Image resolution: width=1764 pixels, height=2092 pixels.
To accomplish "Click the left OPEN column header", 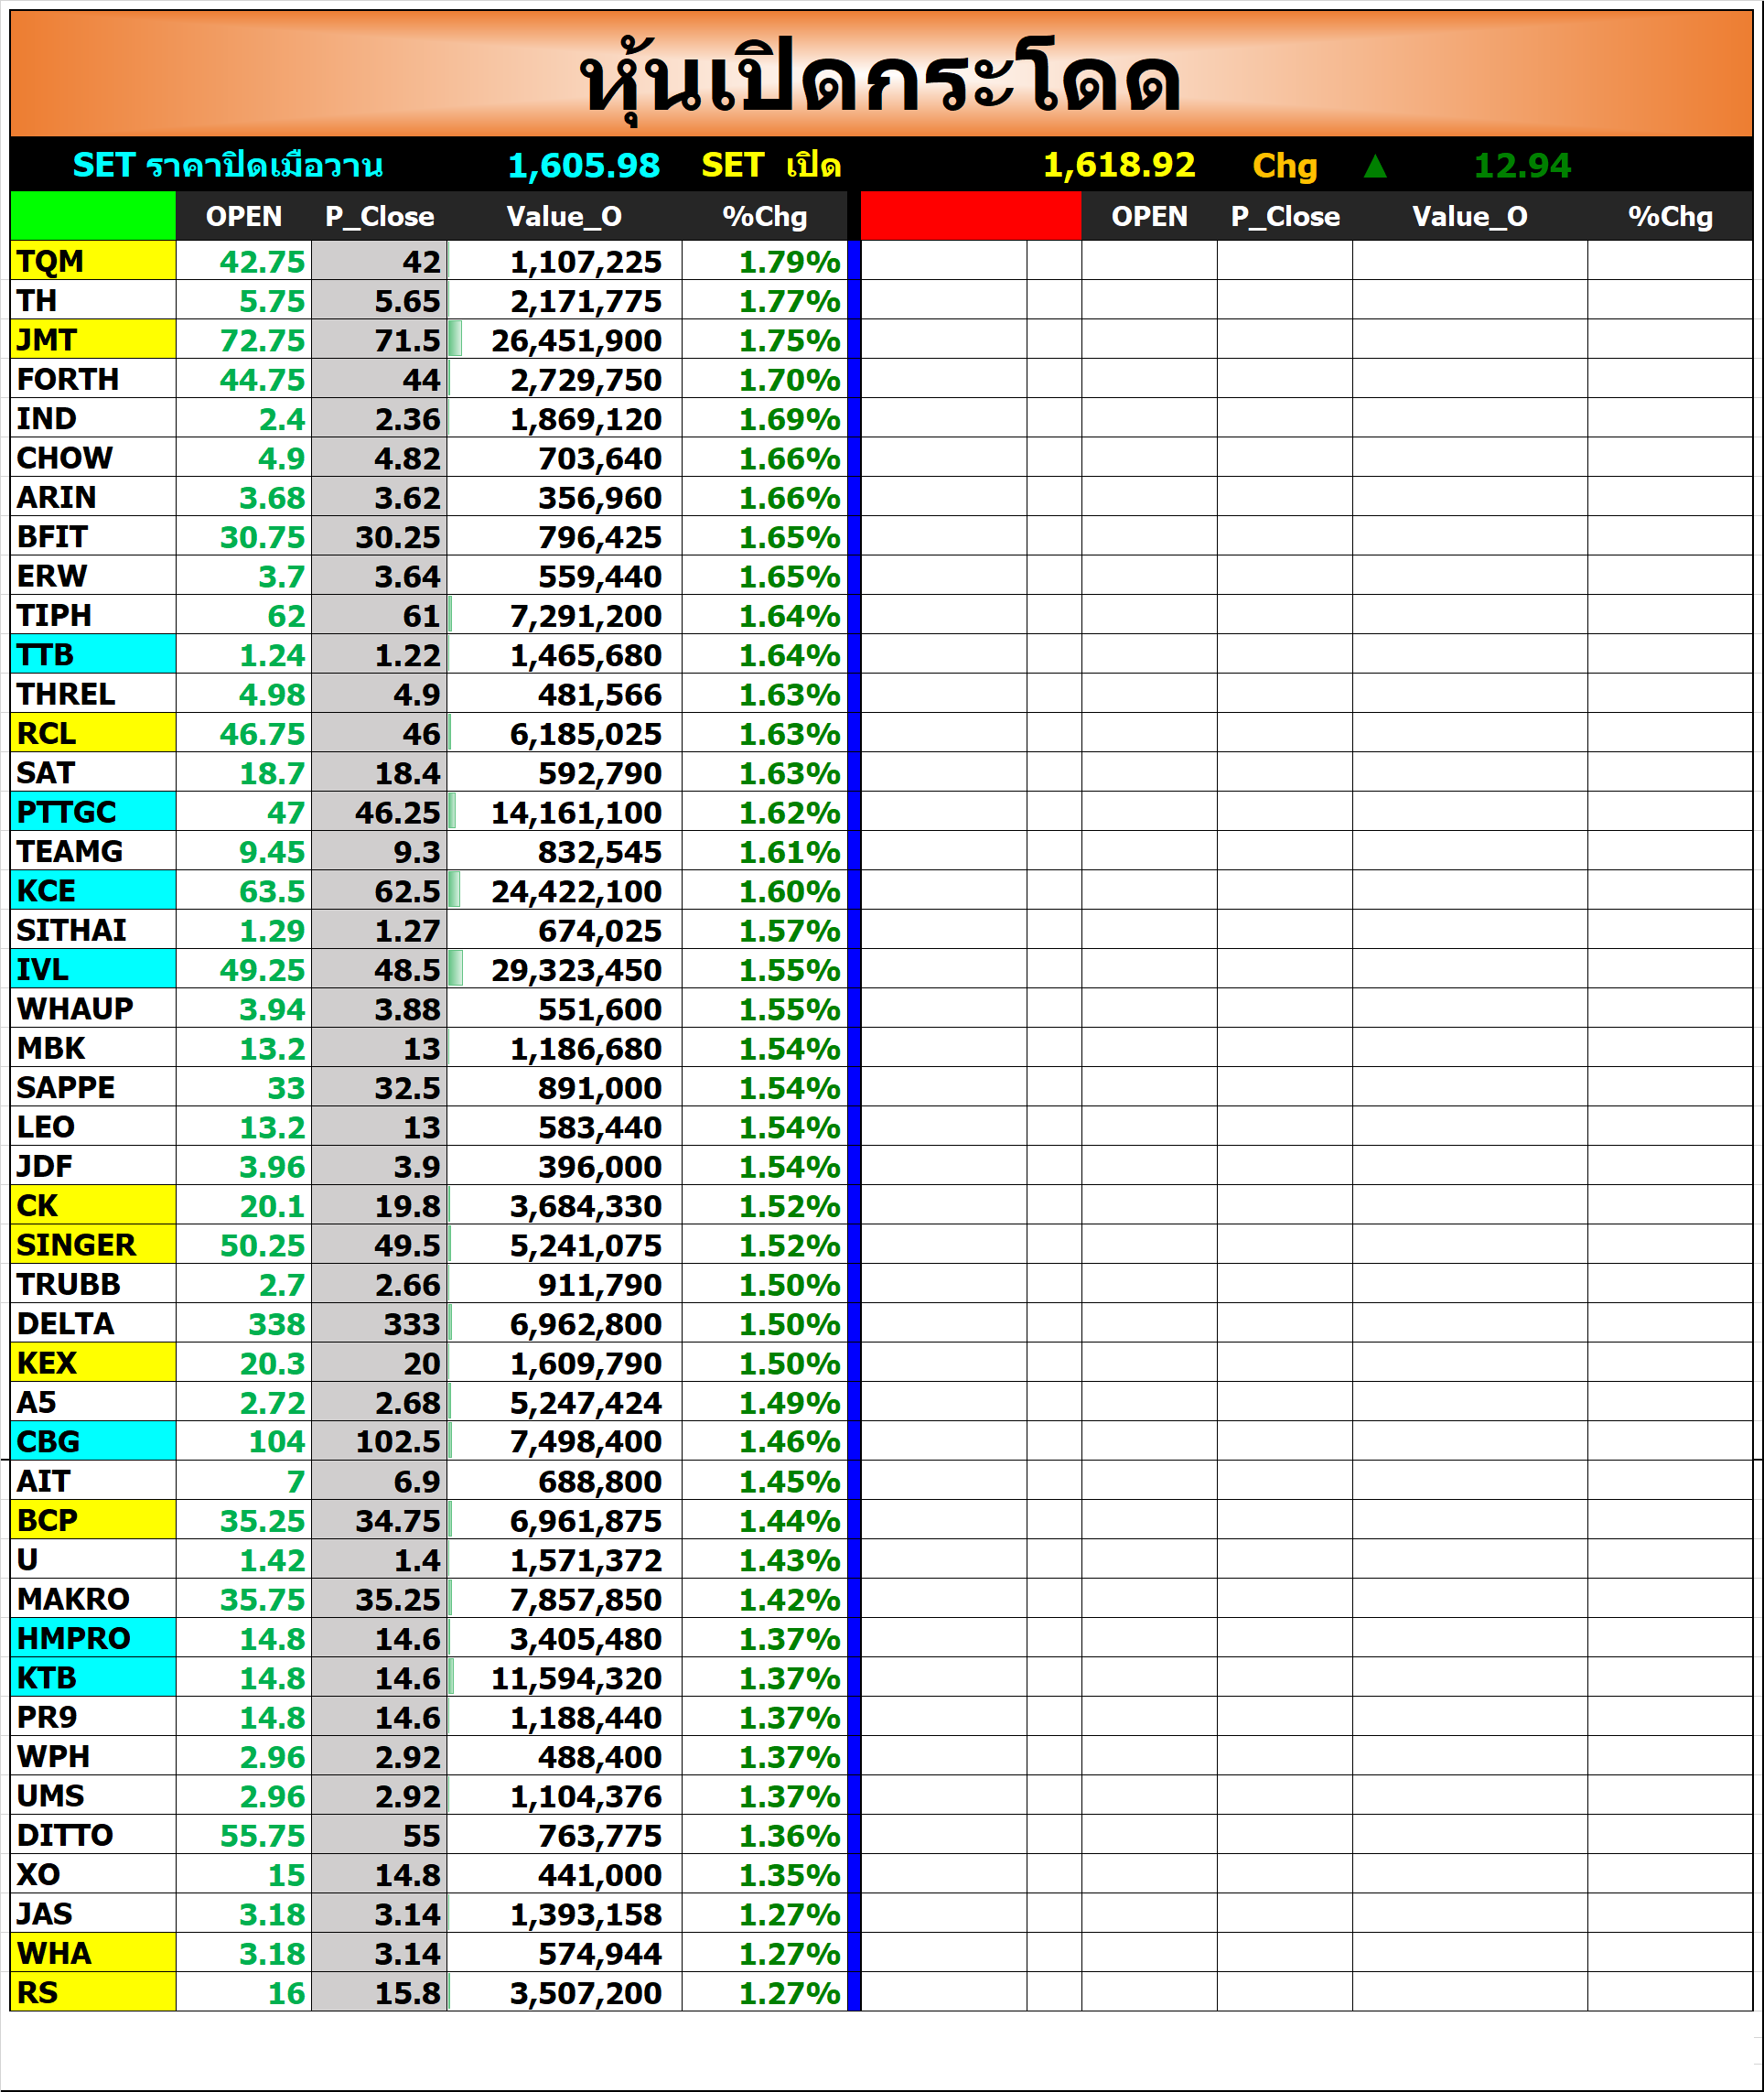I will coord(244,216).
